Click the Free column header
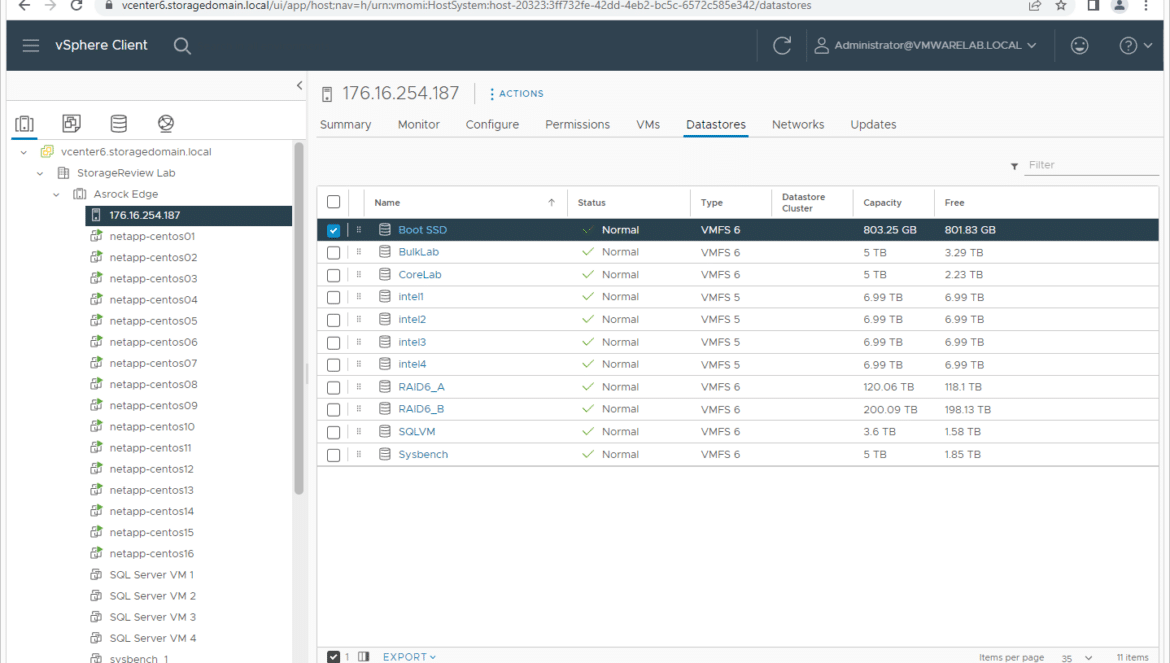 [954, 203]
